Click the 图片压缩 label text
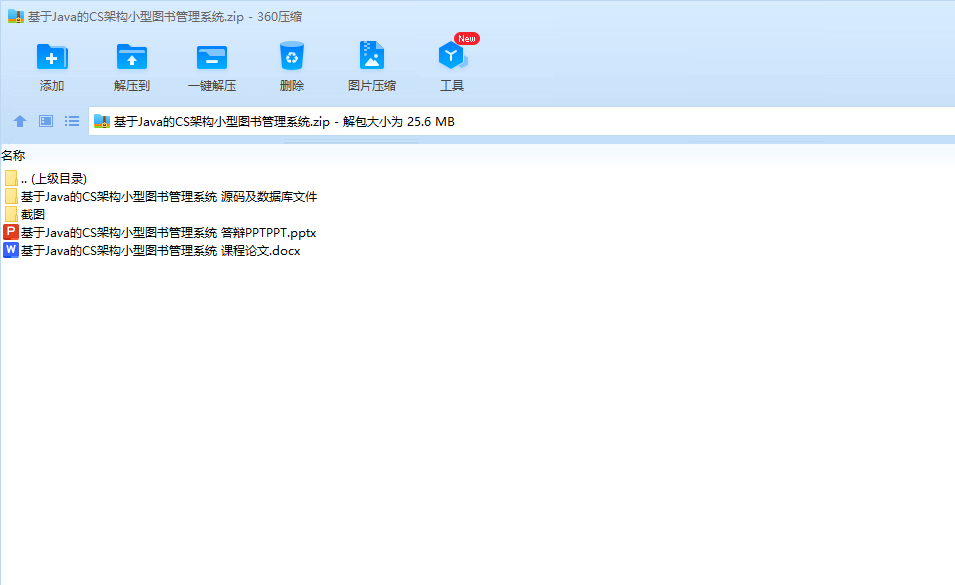This screenshot has width=955, height=585. (x=372, y=86)
